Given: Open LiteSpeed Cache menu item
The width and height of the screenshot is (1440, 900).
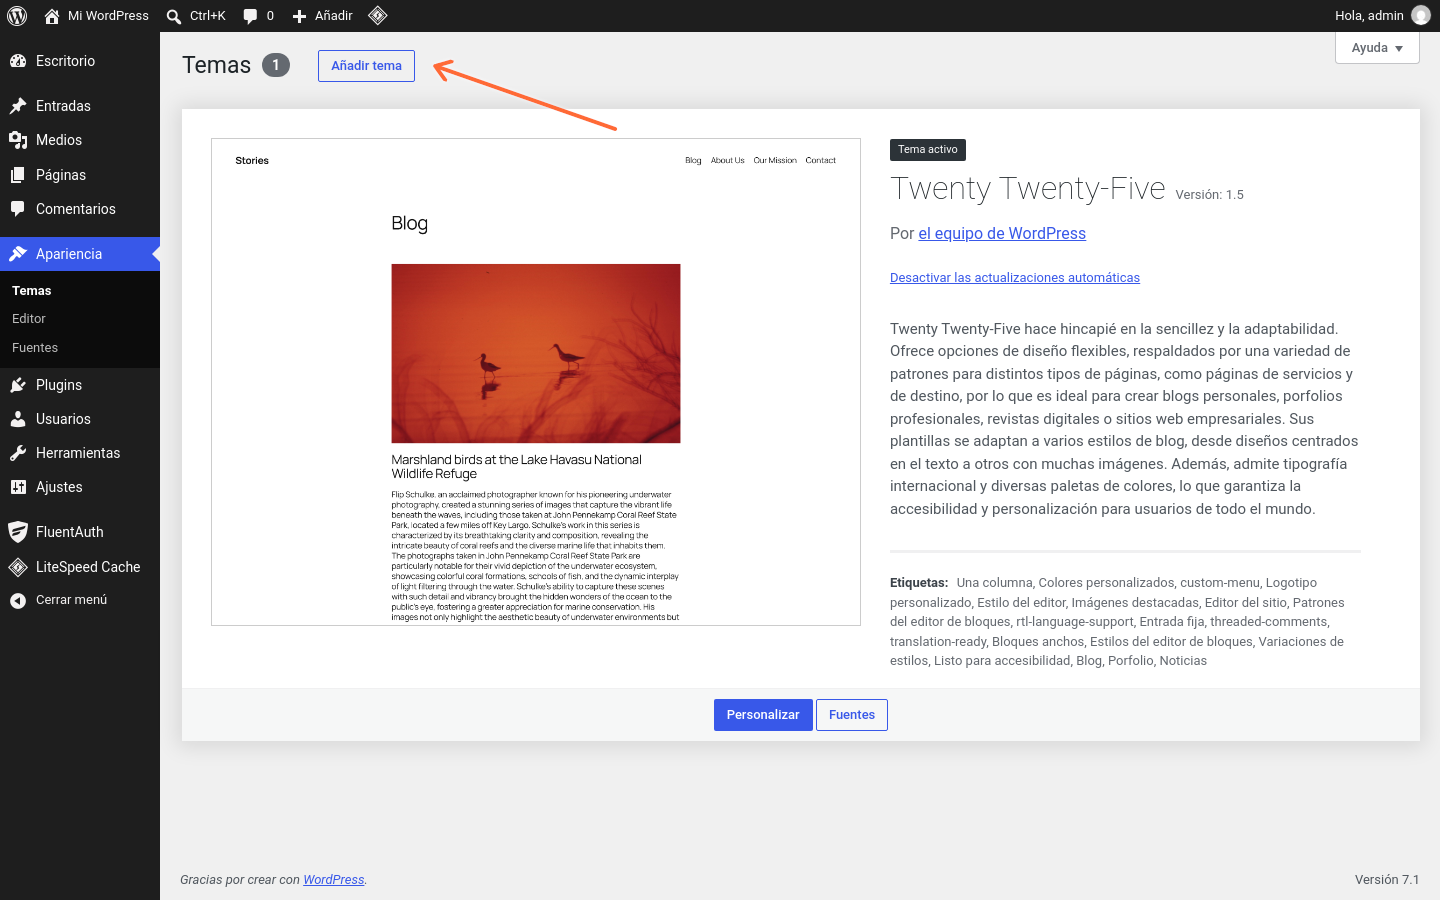Looking at the screenshot, I should (80, 567).
